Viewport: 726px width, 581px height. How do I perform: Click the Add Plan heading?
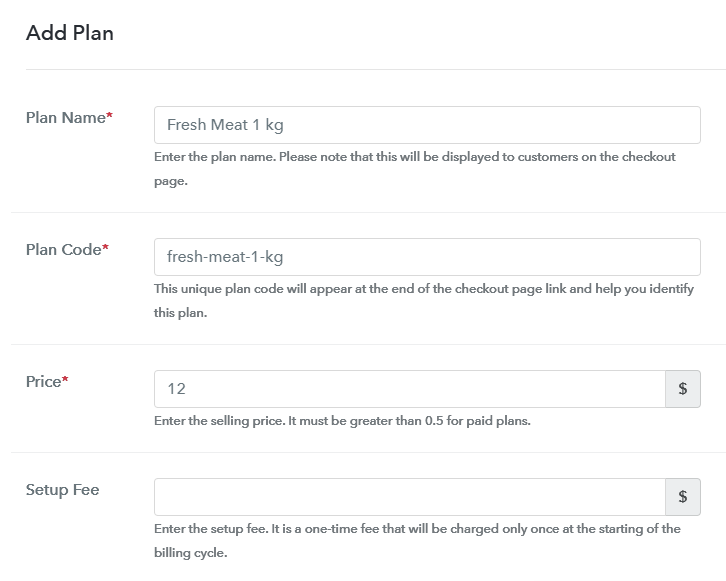click(x=70, y=33)
